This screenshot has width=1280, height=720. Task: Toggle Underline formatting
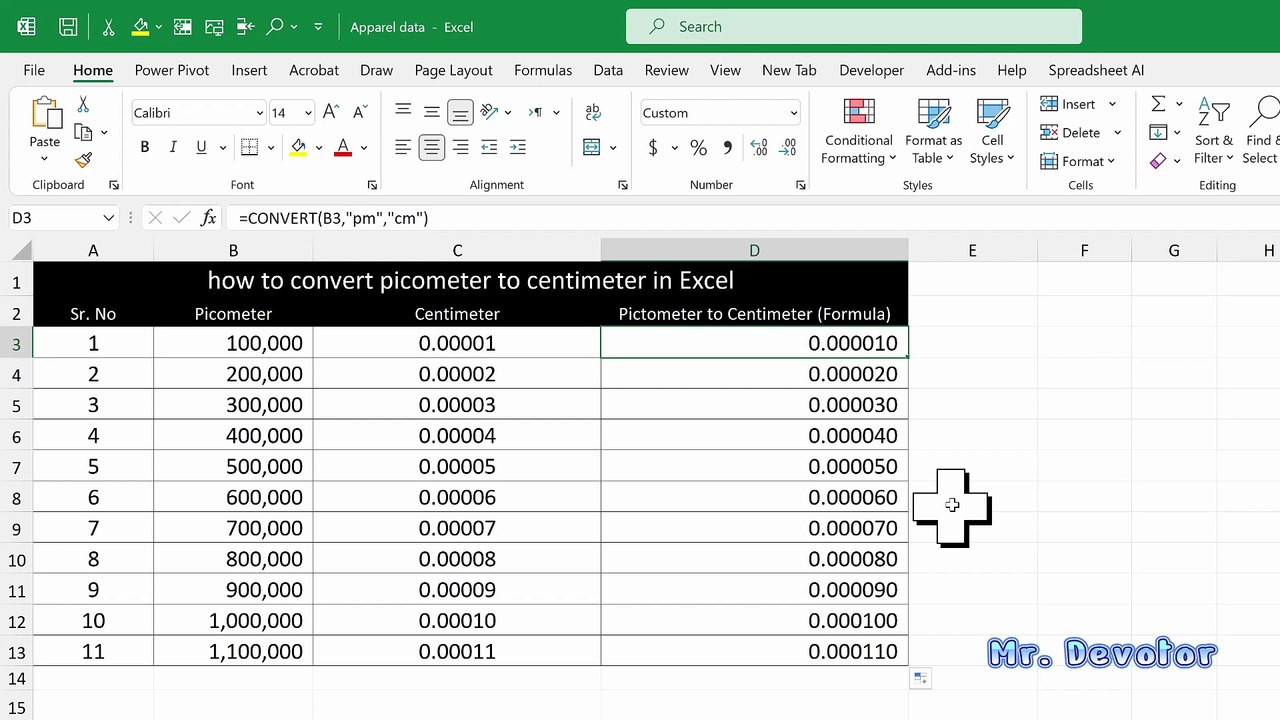point(201,147)
